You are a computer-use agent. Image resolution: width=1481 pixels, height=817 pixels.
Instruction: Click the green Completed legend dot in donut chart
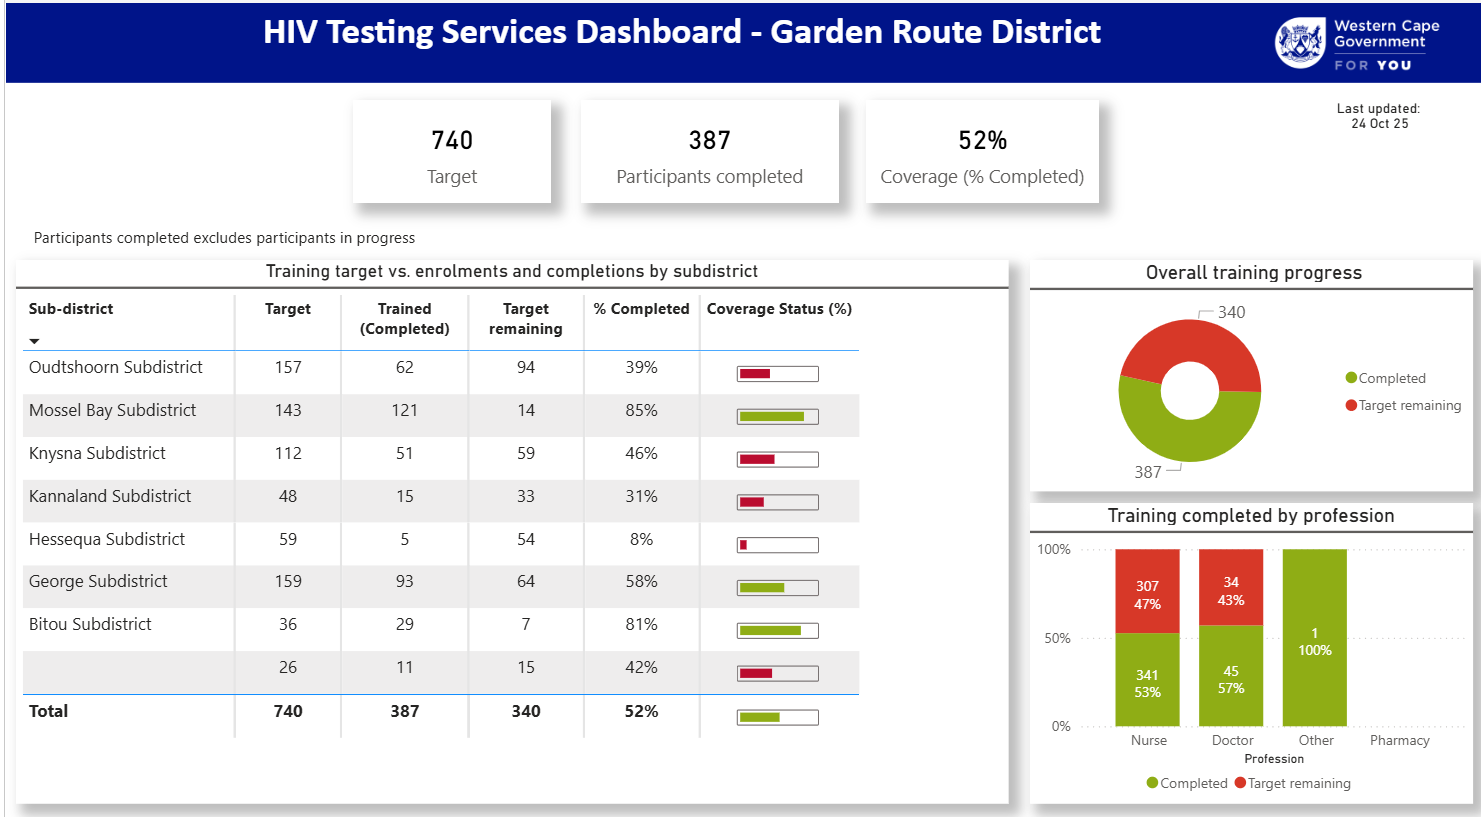pos(1351,378)
